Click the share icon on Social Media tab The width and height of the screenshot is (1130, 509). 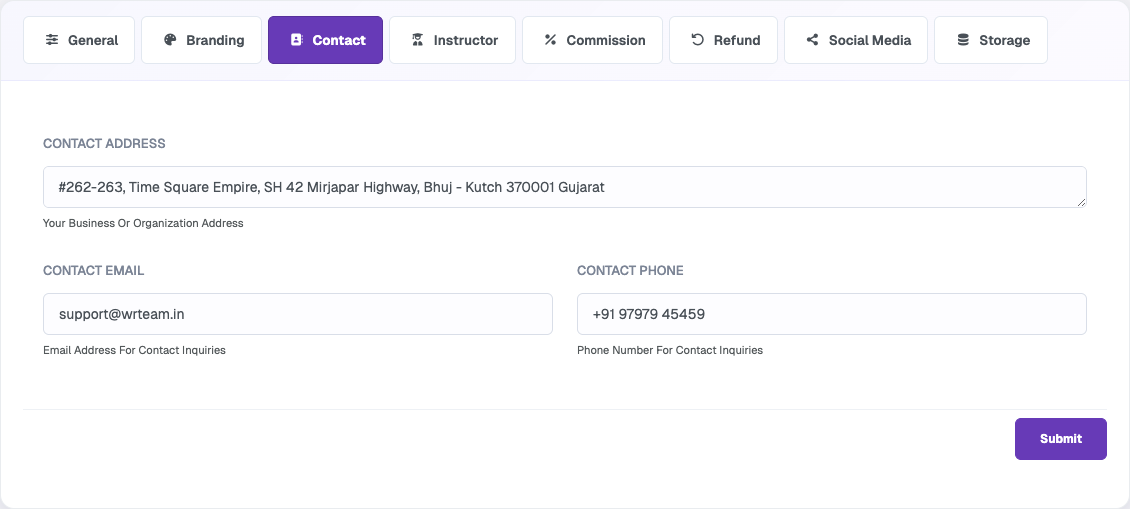812,40
